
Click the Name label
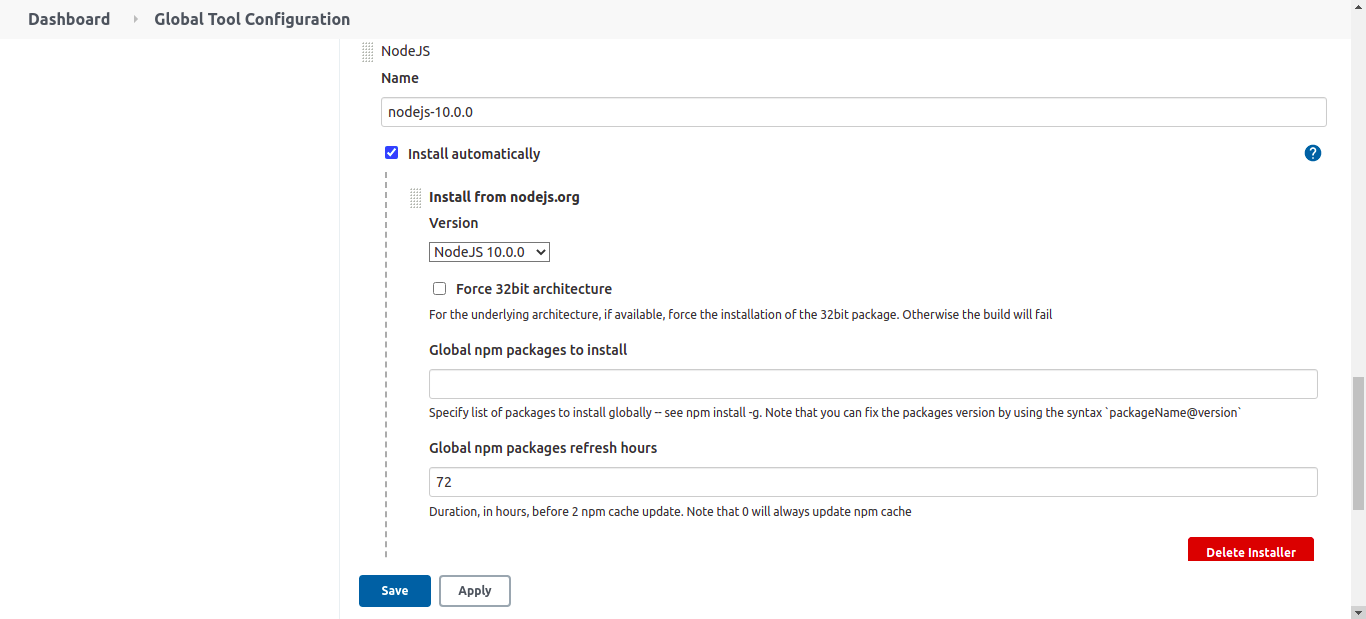(400, 78)
